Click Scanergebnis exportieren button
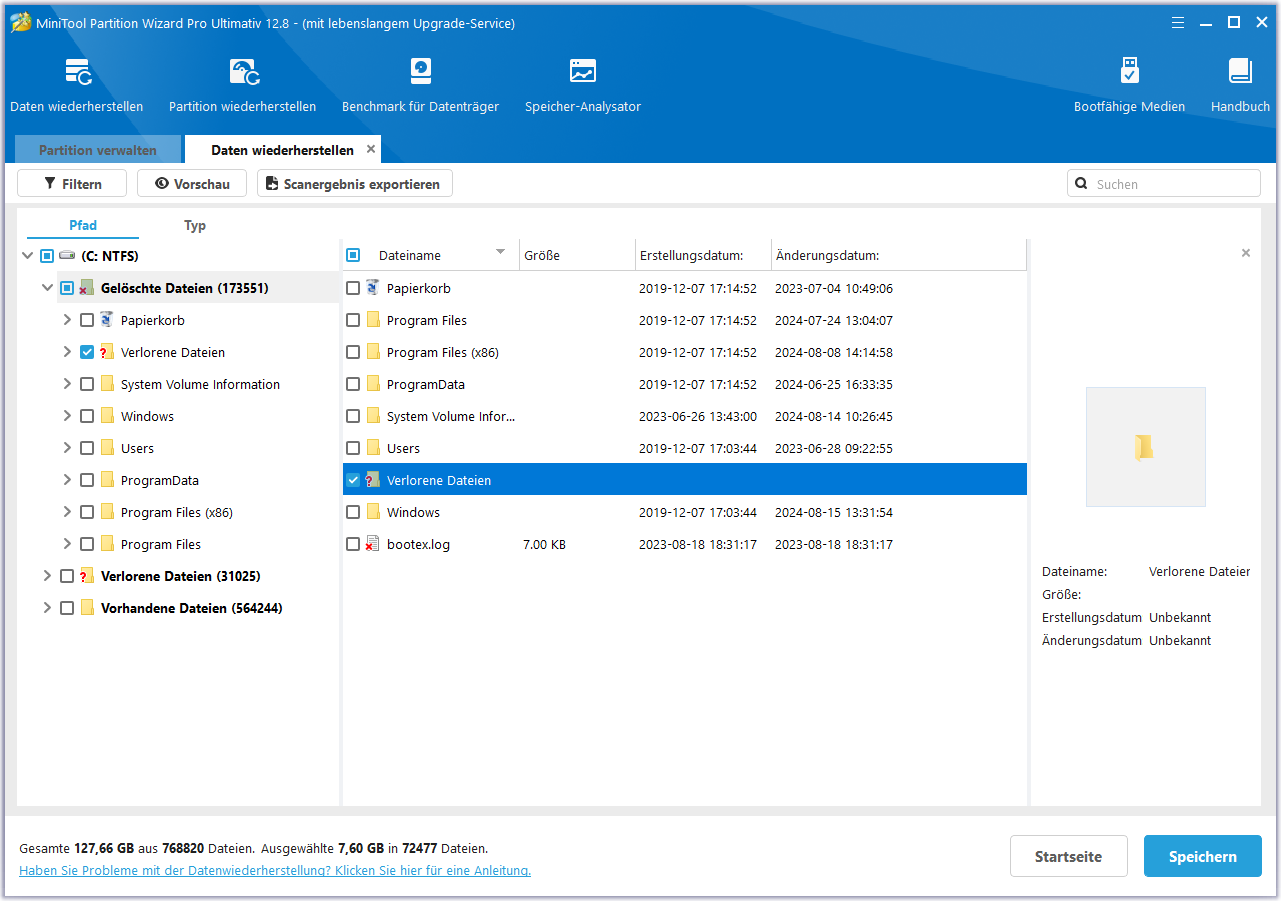This screenshot has height=901, width=1281. point(355,183)
